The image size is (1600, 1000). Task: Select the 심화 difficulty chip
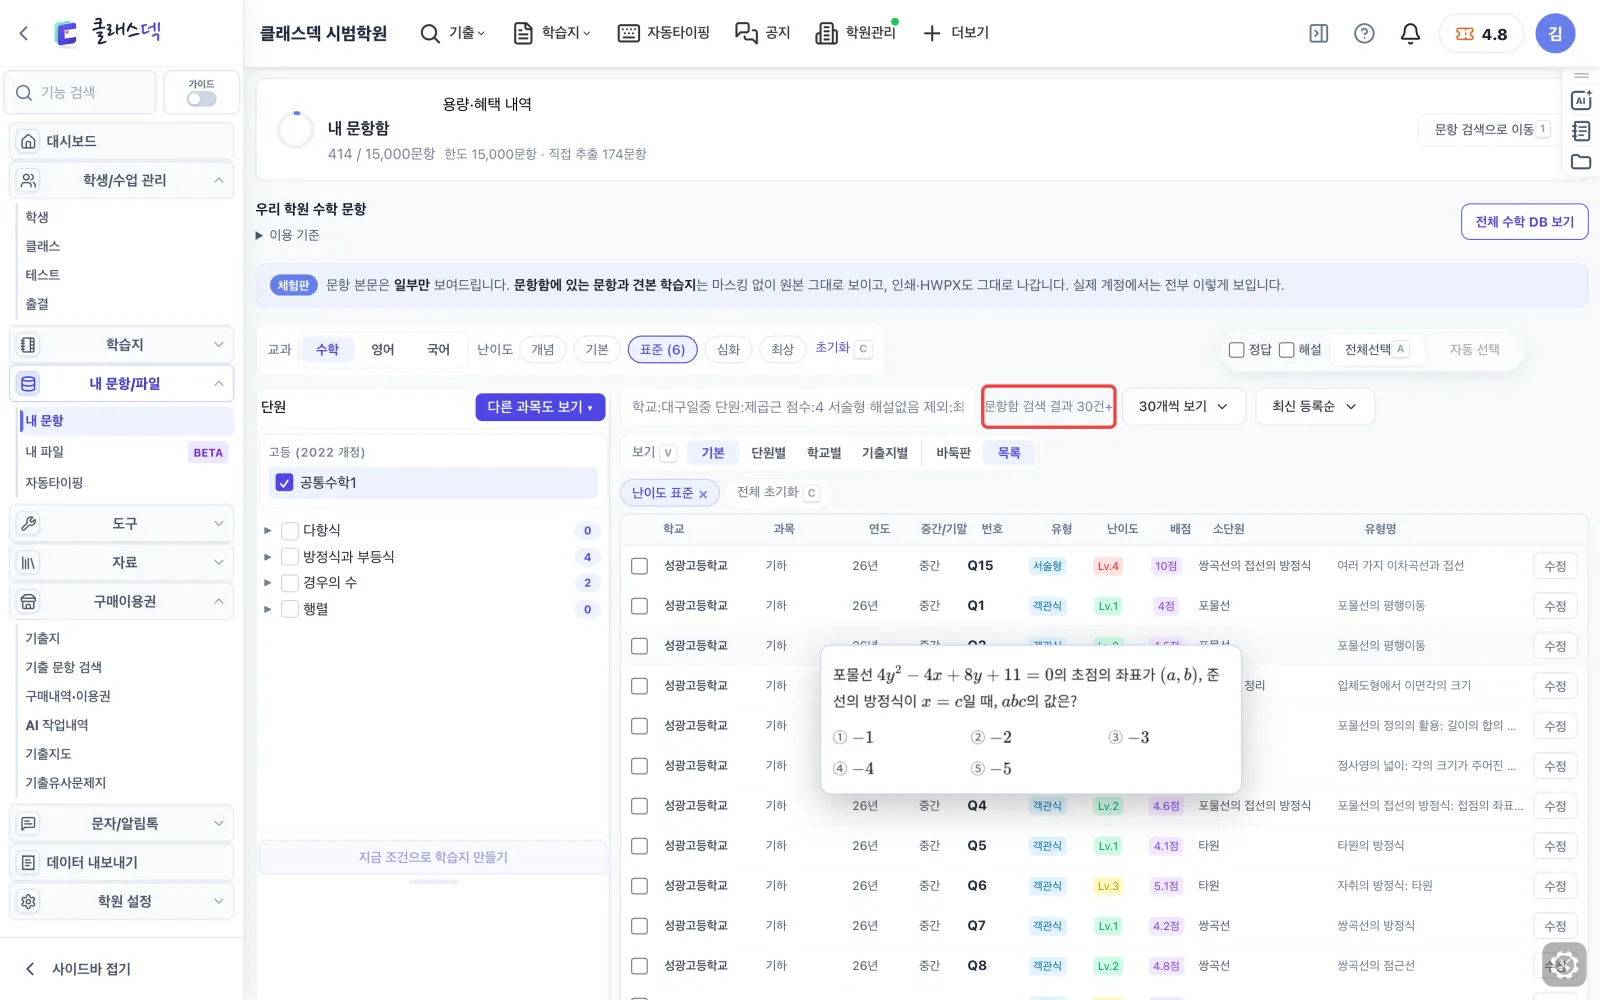pyautogui.click(x=728, y=349)
